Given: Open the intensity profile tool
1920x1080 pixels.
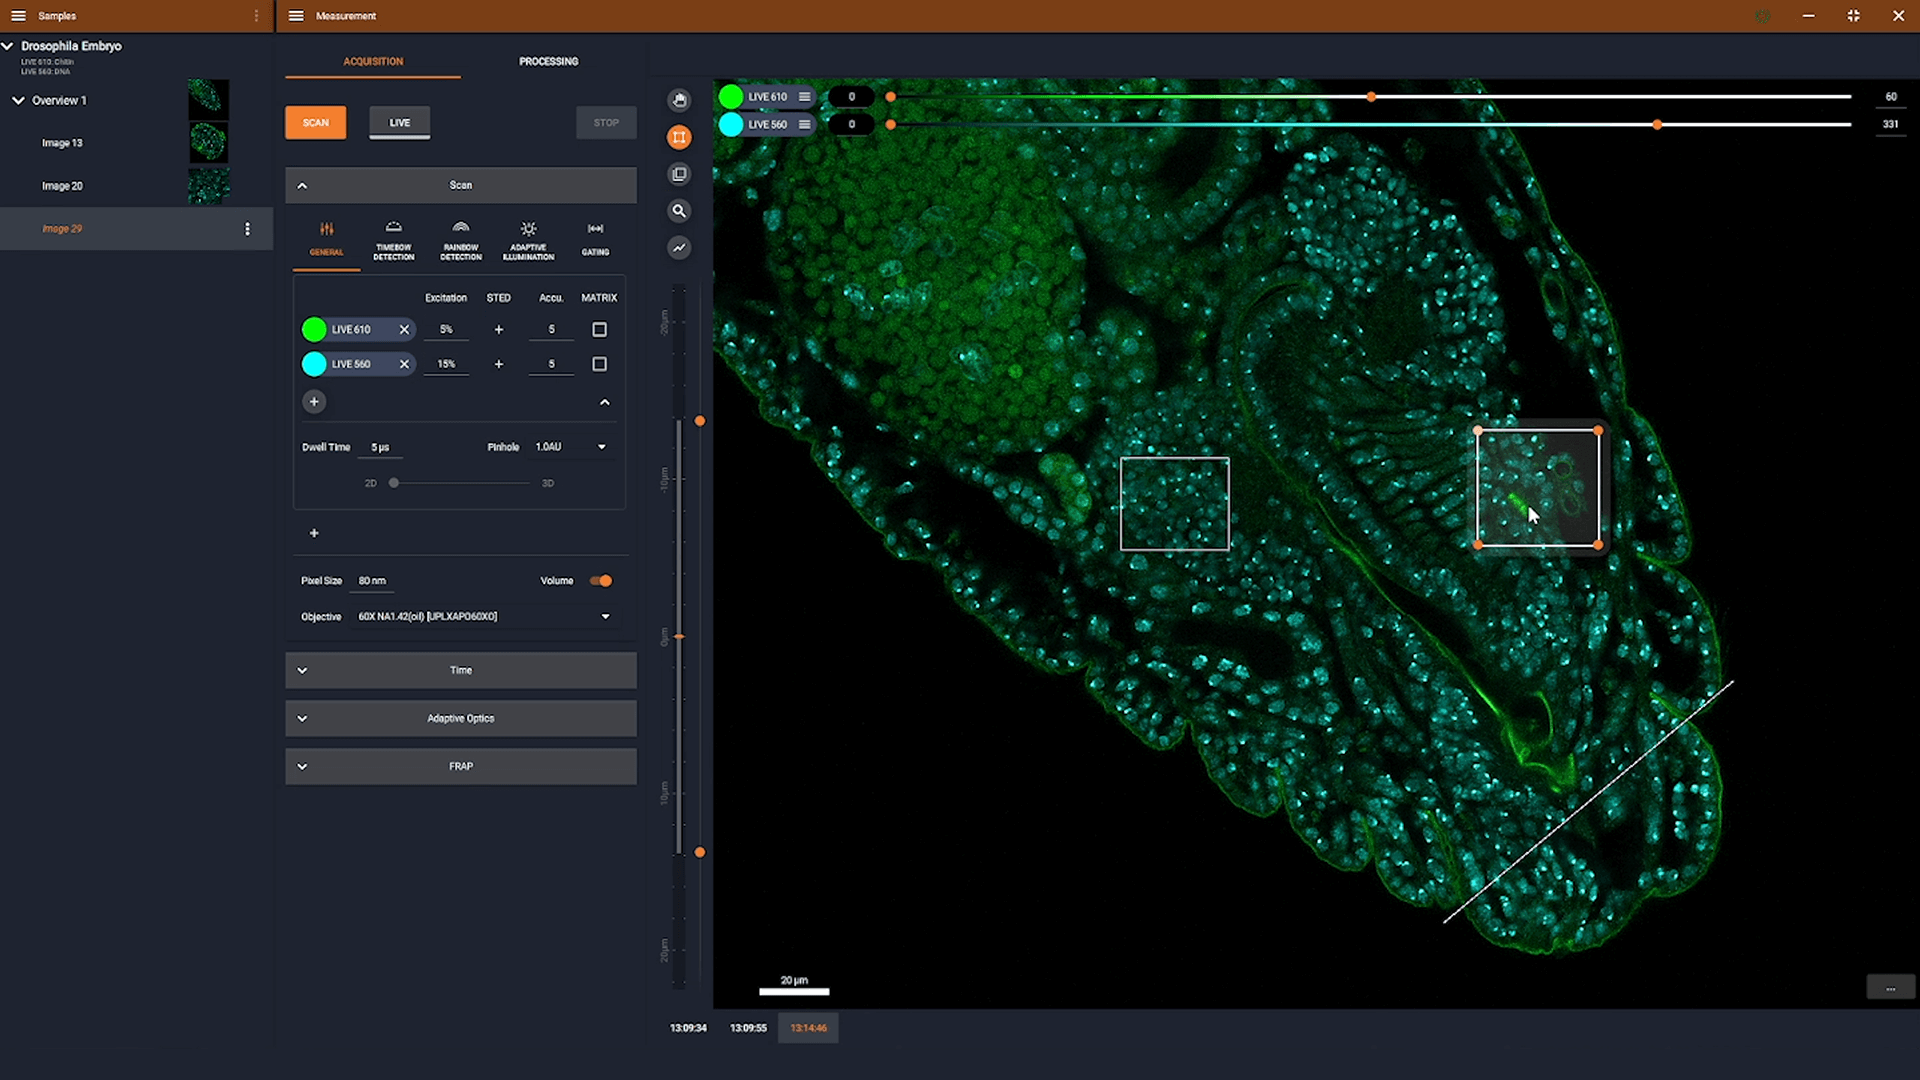Looking at the screenshot, I should tap(679, 248).
